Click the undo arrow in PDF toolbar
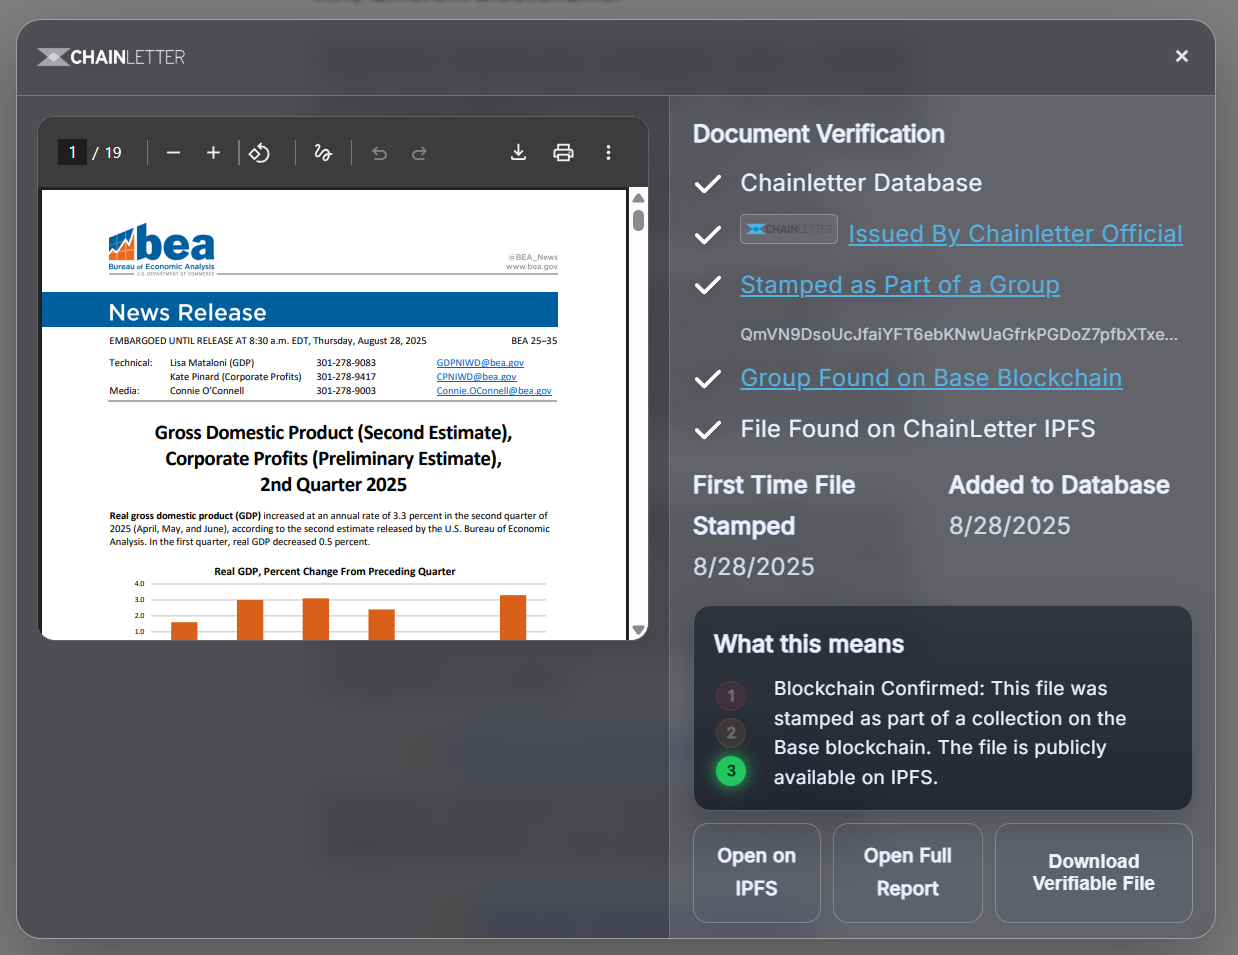 click(379, 153)
